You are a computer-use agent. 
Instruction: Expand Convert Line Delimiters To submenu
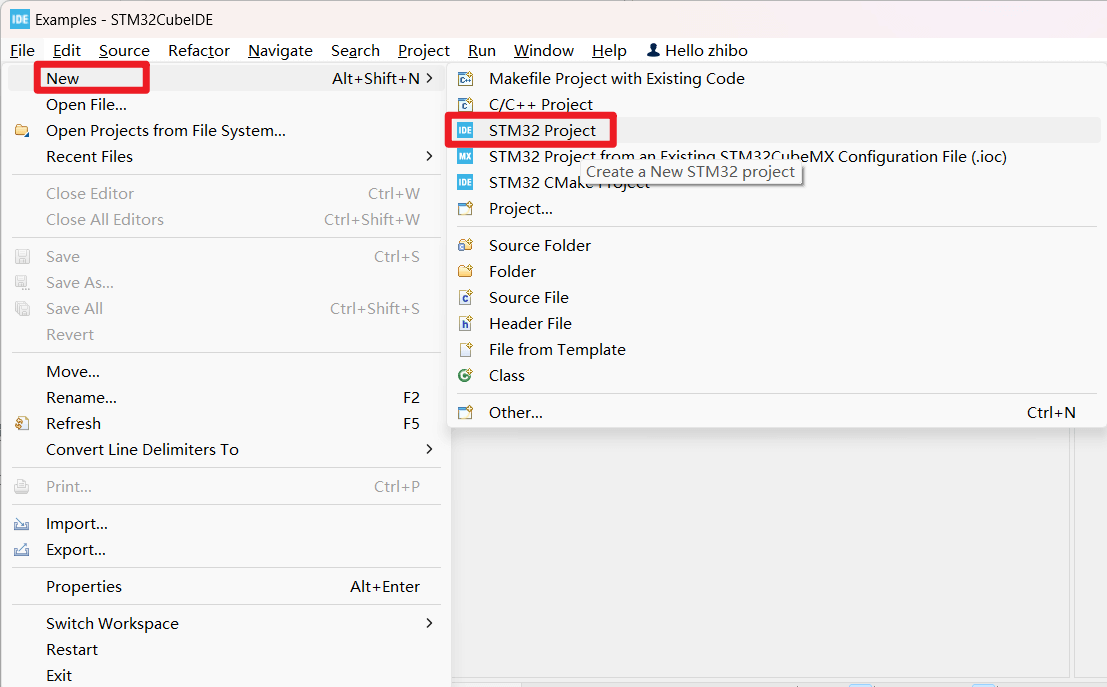pyautogui.click(x=429, y=449)
